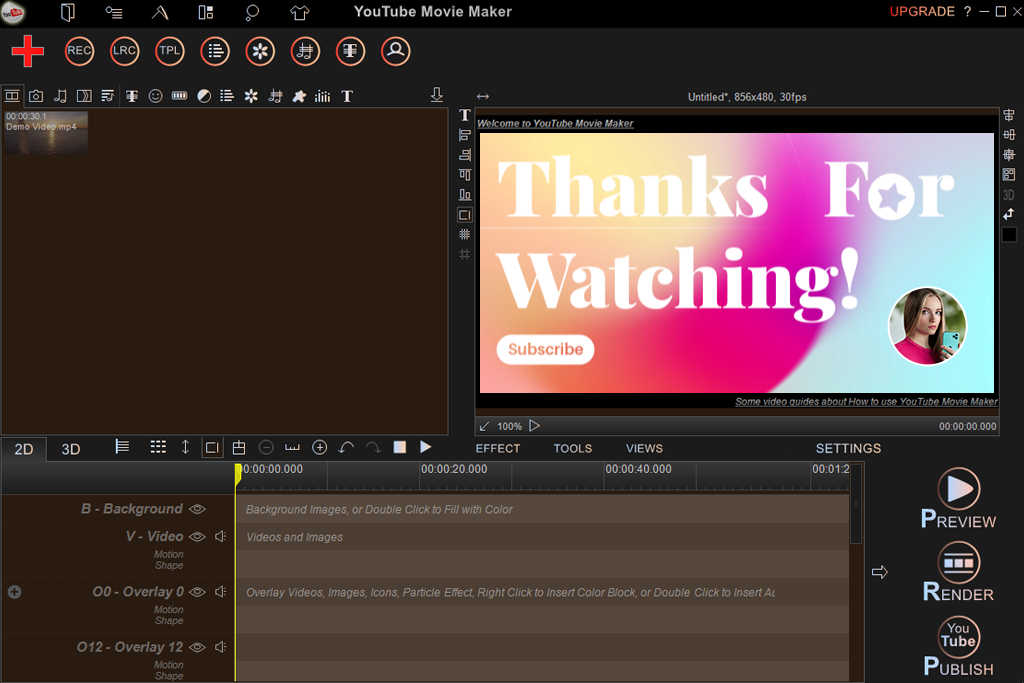This screenshot has height=683, width=1024.
Task: Toggle visibility of O0 - Overlay 0 track
Action: [197, 592]
